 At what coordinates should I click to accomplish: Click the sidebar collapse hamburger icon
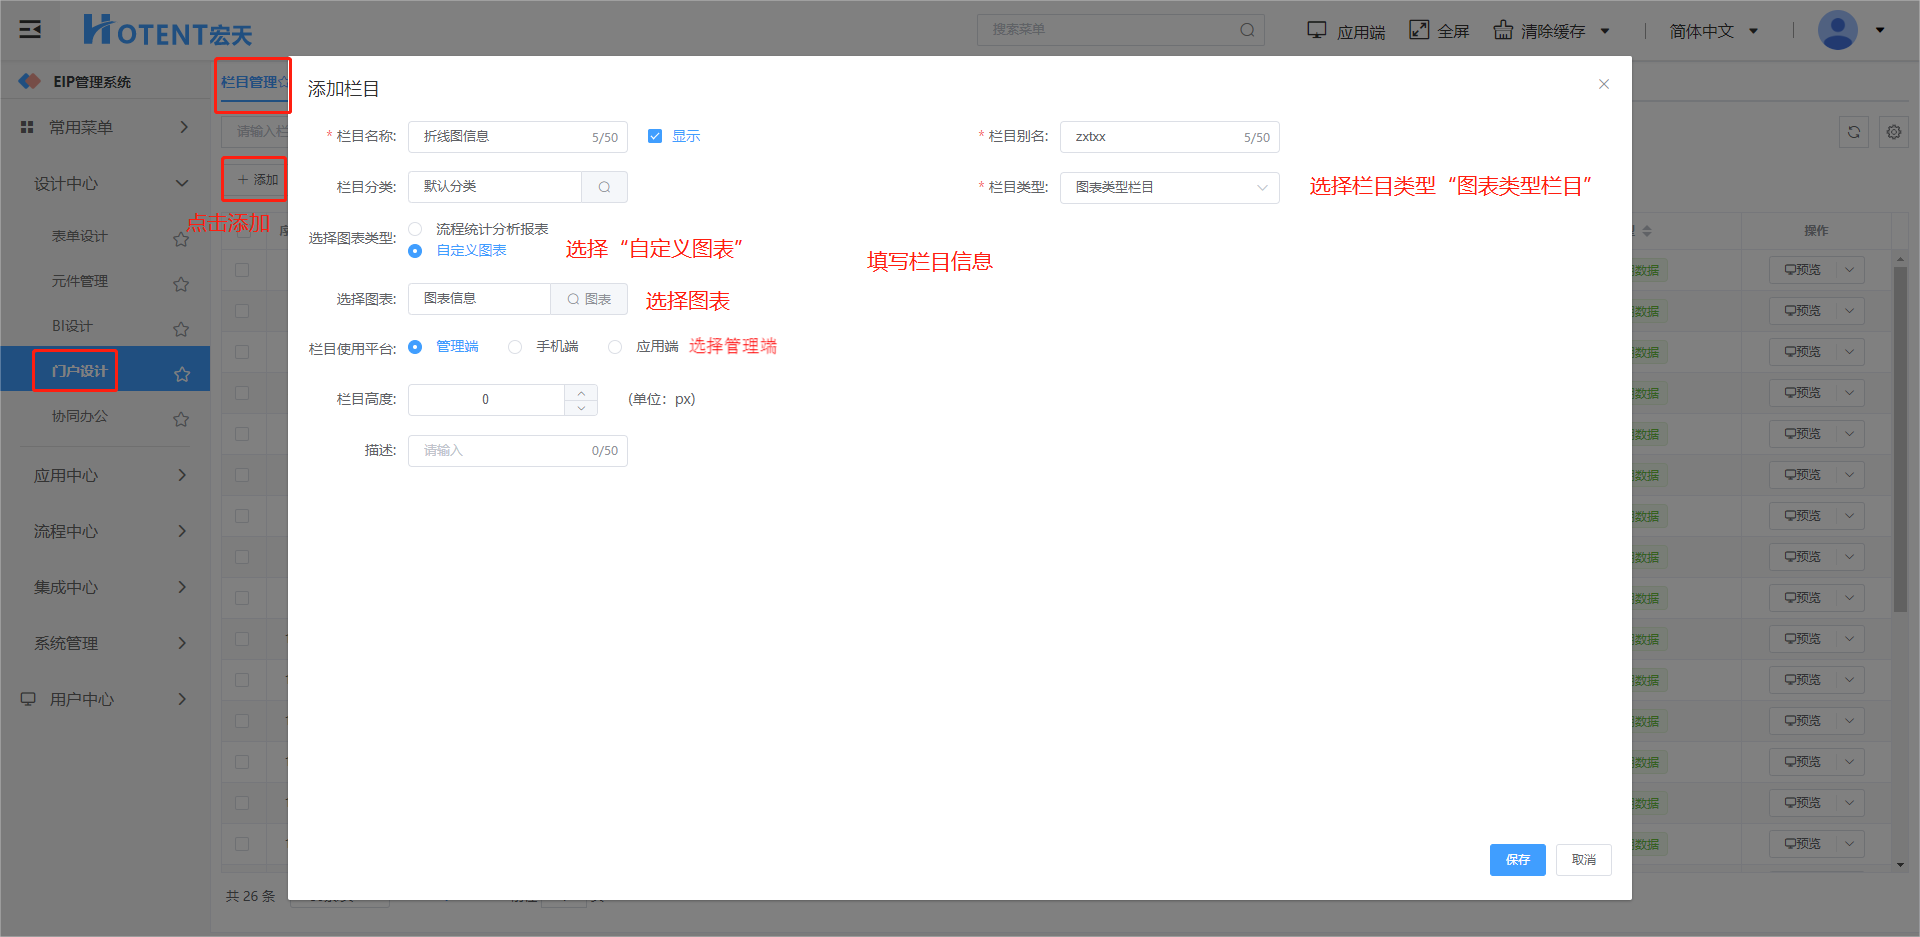30,30
